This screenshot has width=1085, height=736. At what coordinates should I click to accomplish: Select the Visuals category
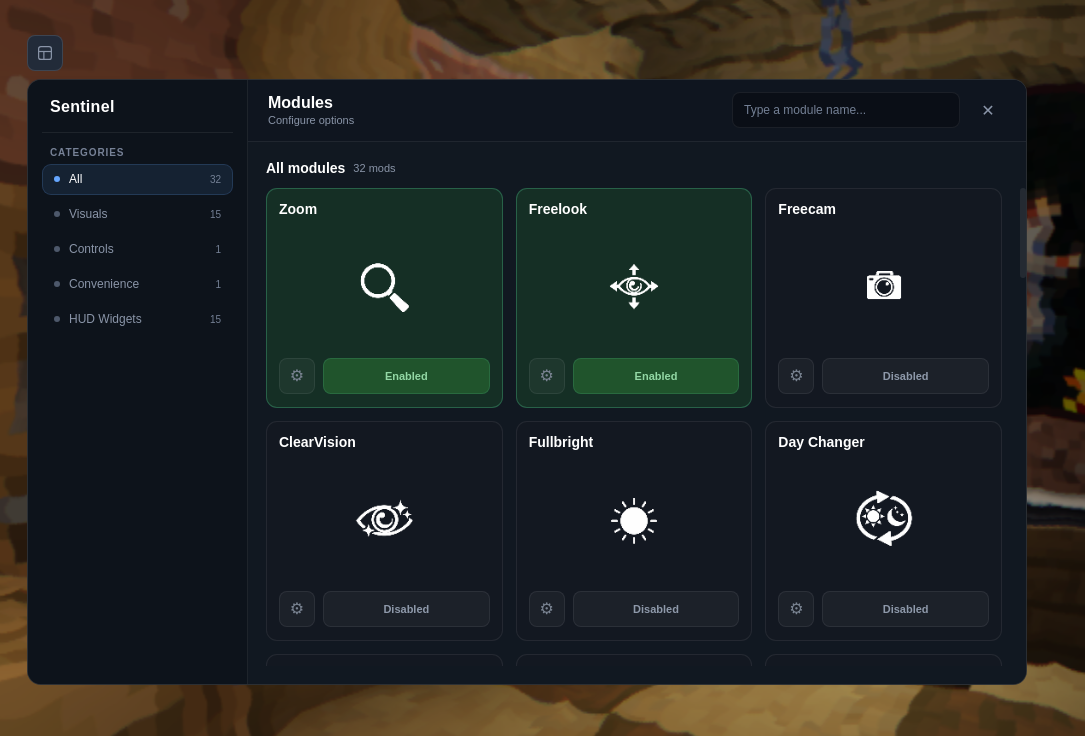137,214
